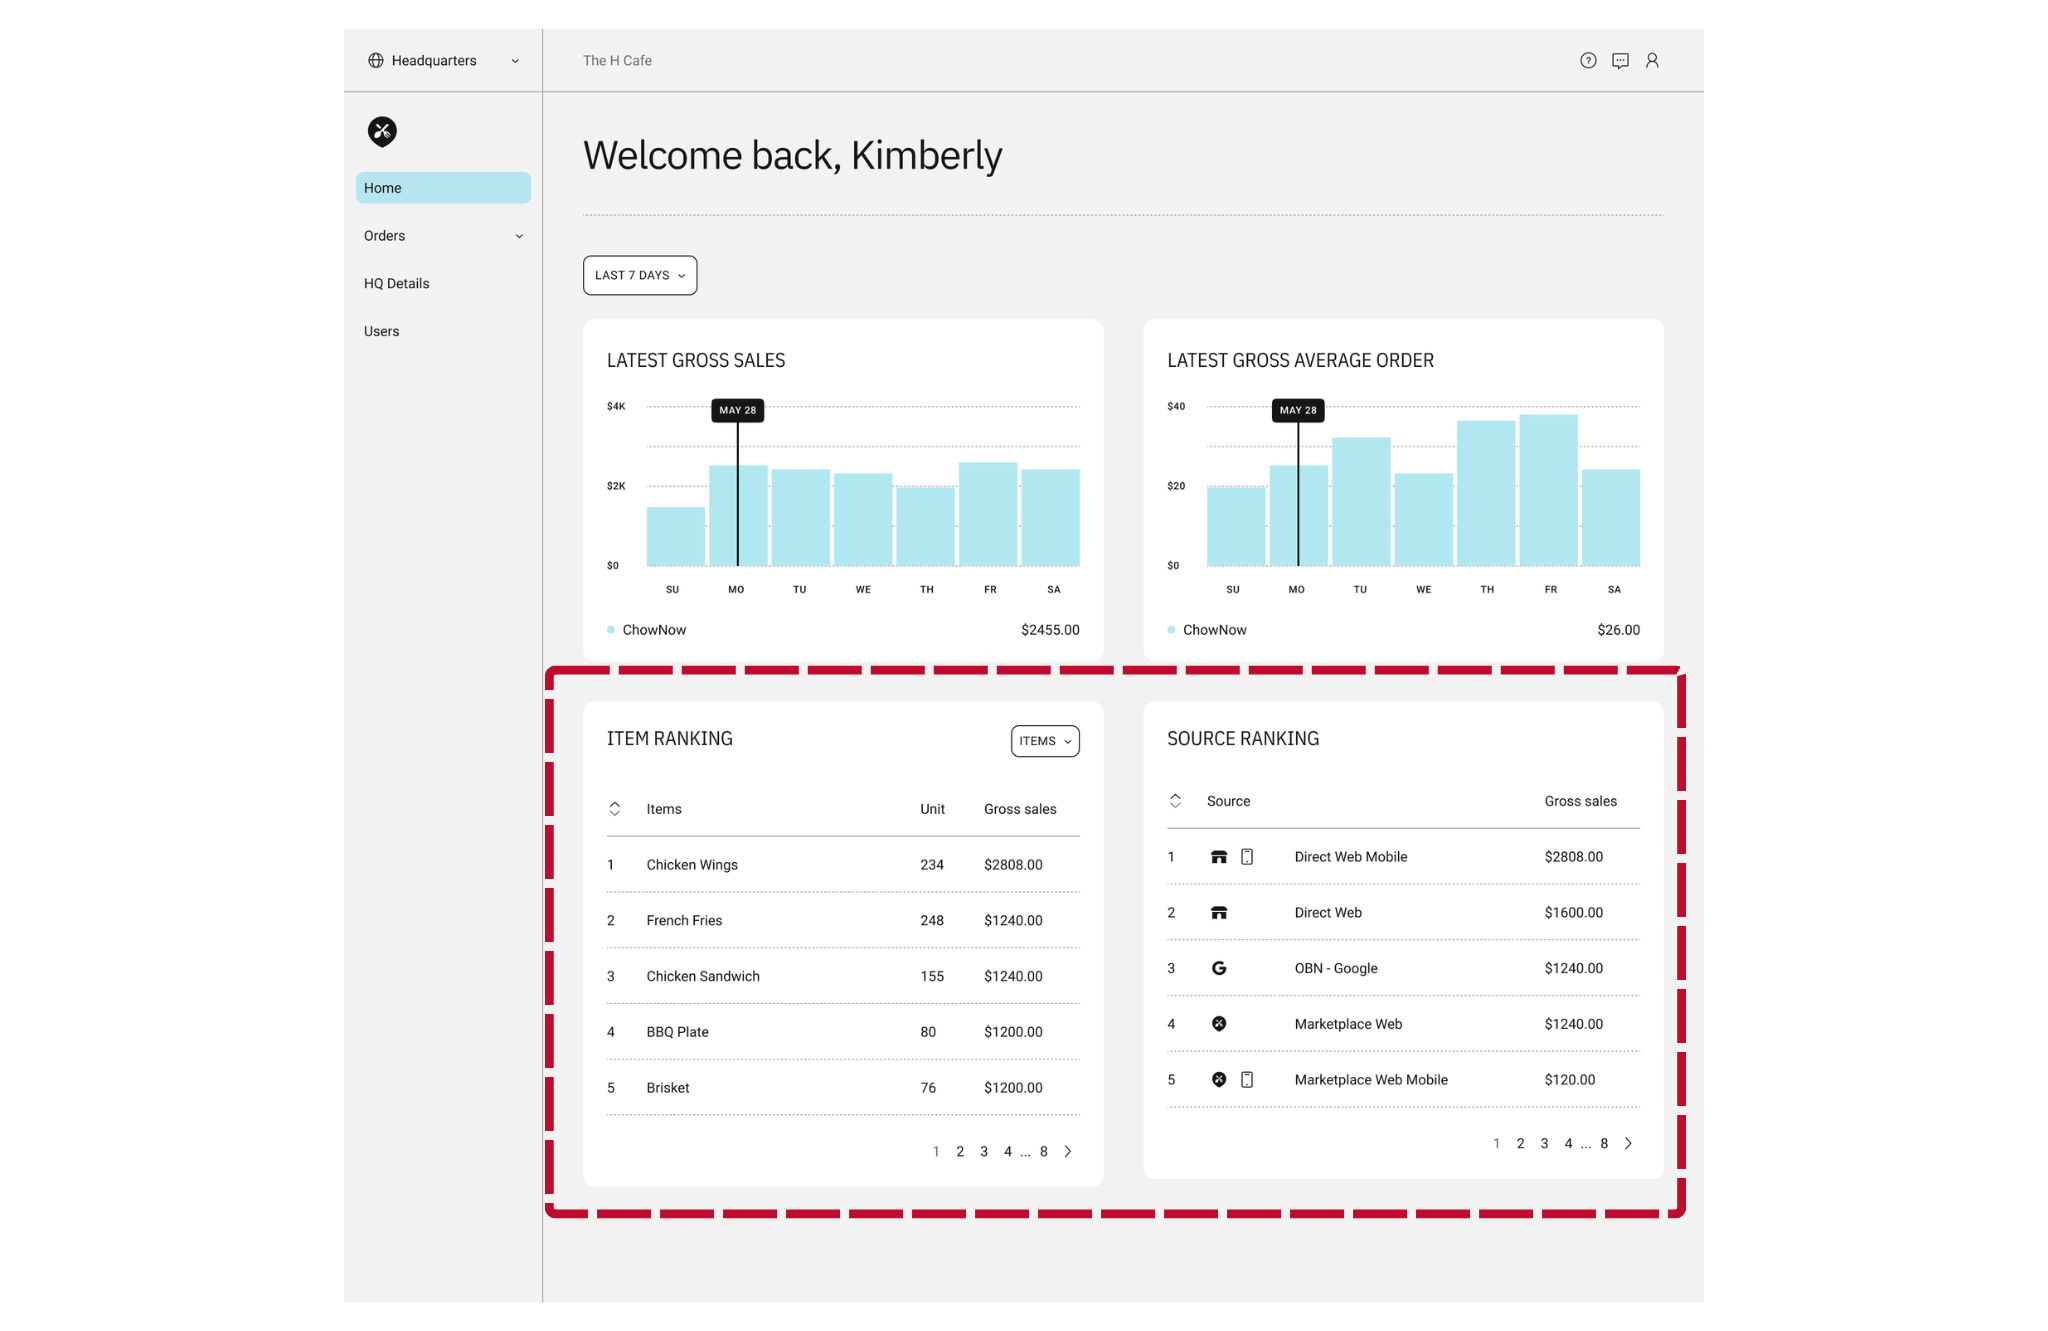Toggle sort order in Item Ranking table
The image size is (2048, 1331).
click(615, 809)
